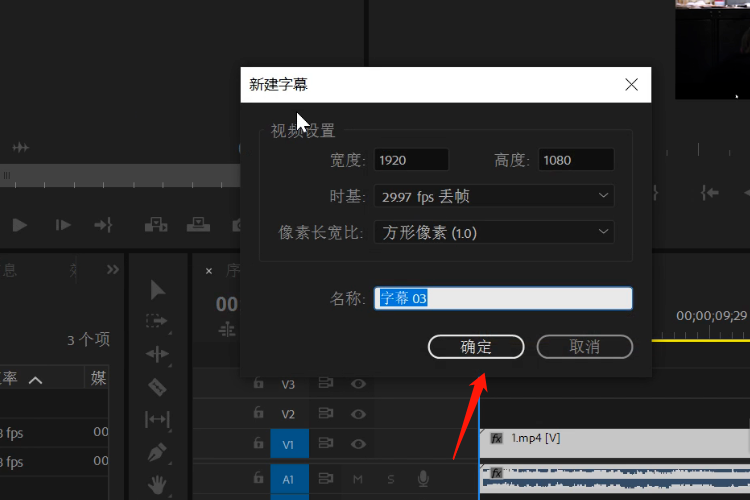Solo track A1 with the S button
This screenshot has height=500, width=750.
click(x=391, y=479)
